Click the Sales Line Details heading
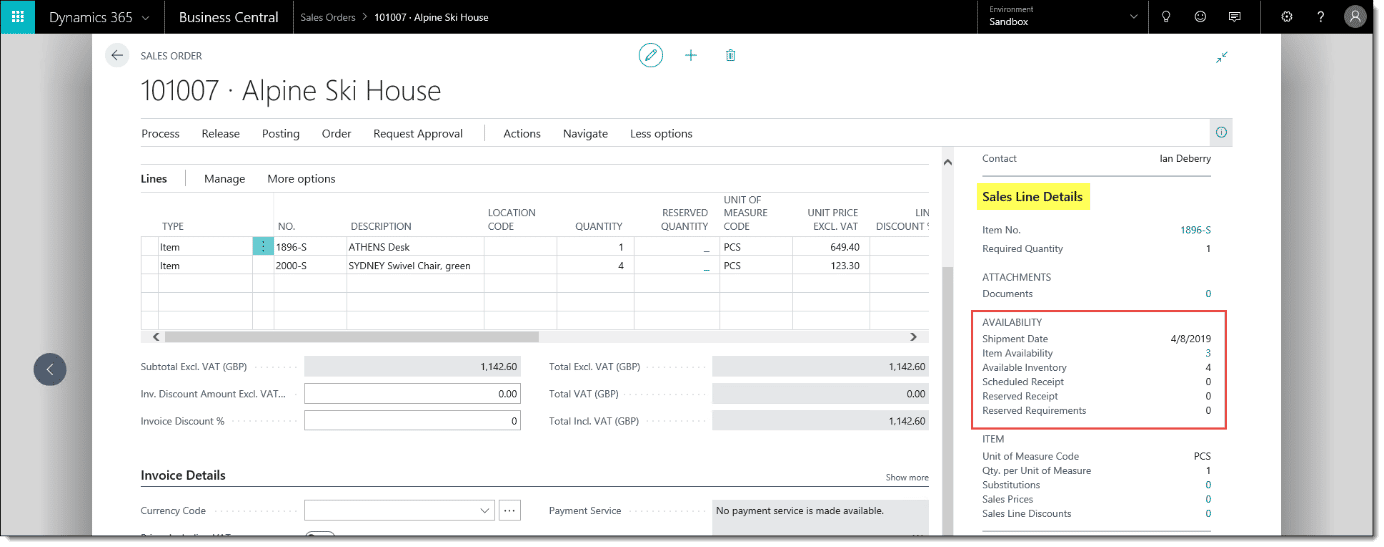Screen dimensions: 1384x547 [1032, 197]
